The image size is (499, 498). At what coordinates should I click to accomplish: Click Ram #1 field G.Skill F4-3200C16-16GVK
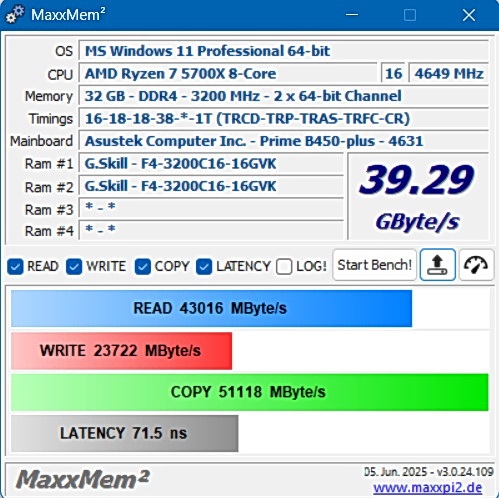click(x=211, y=164)
